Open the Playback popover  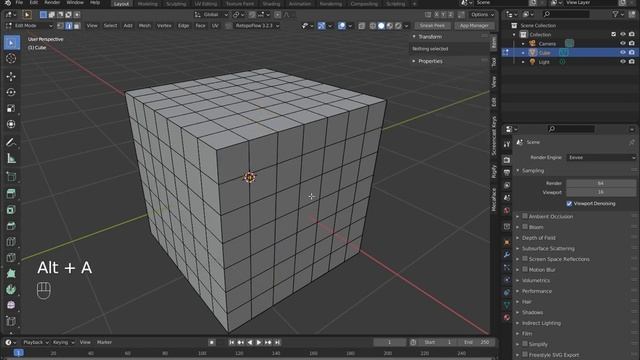pos(36,342)
